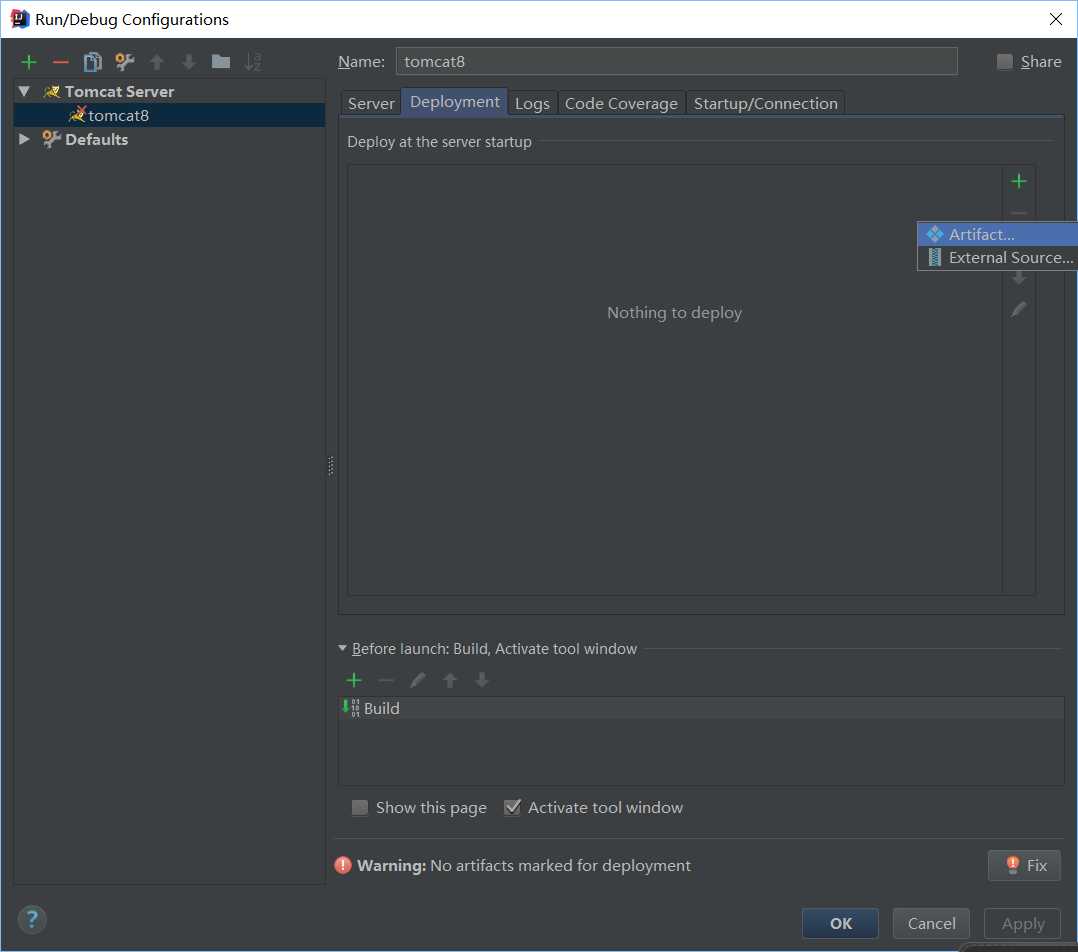This screenshot has width=1078, height=952.
Task: Move configuration up in the left toolbar
Action: coord(157,63)
